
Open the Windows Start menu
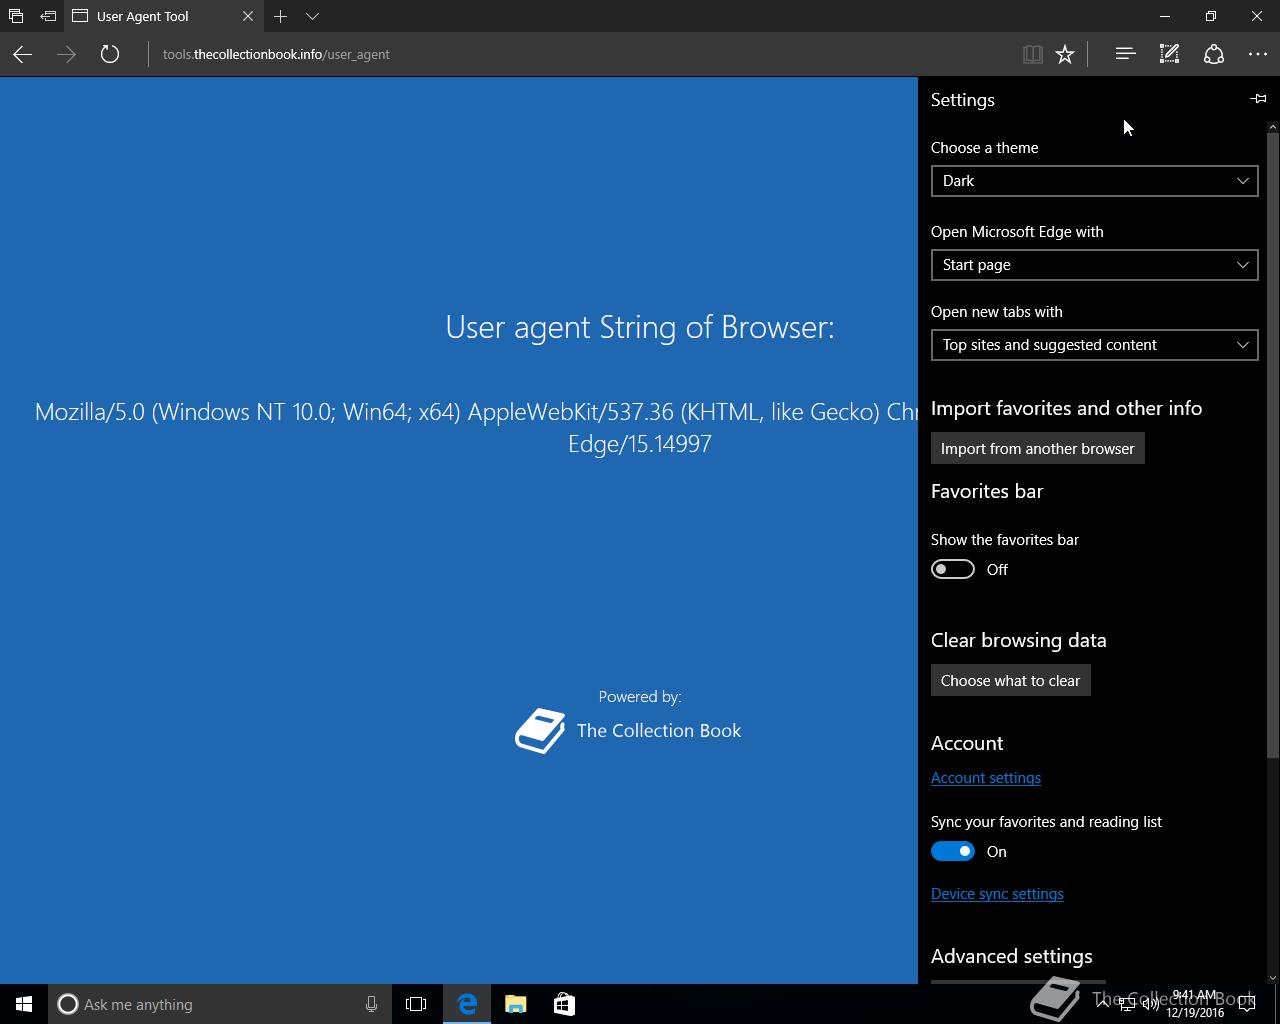pyautogui.click(x=24, y=1004)
